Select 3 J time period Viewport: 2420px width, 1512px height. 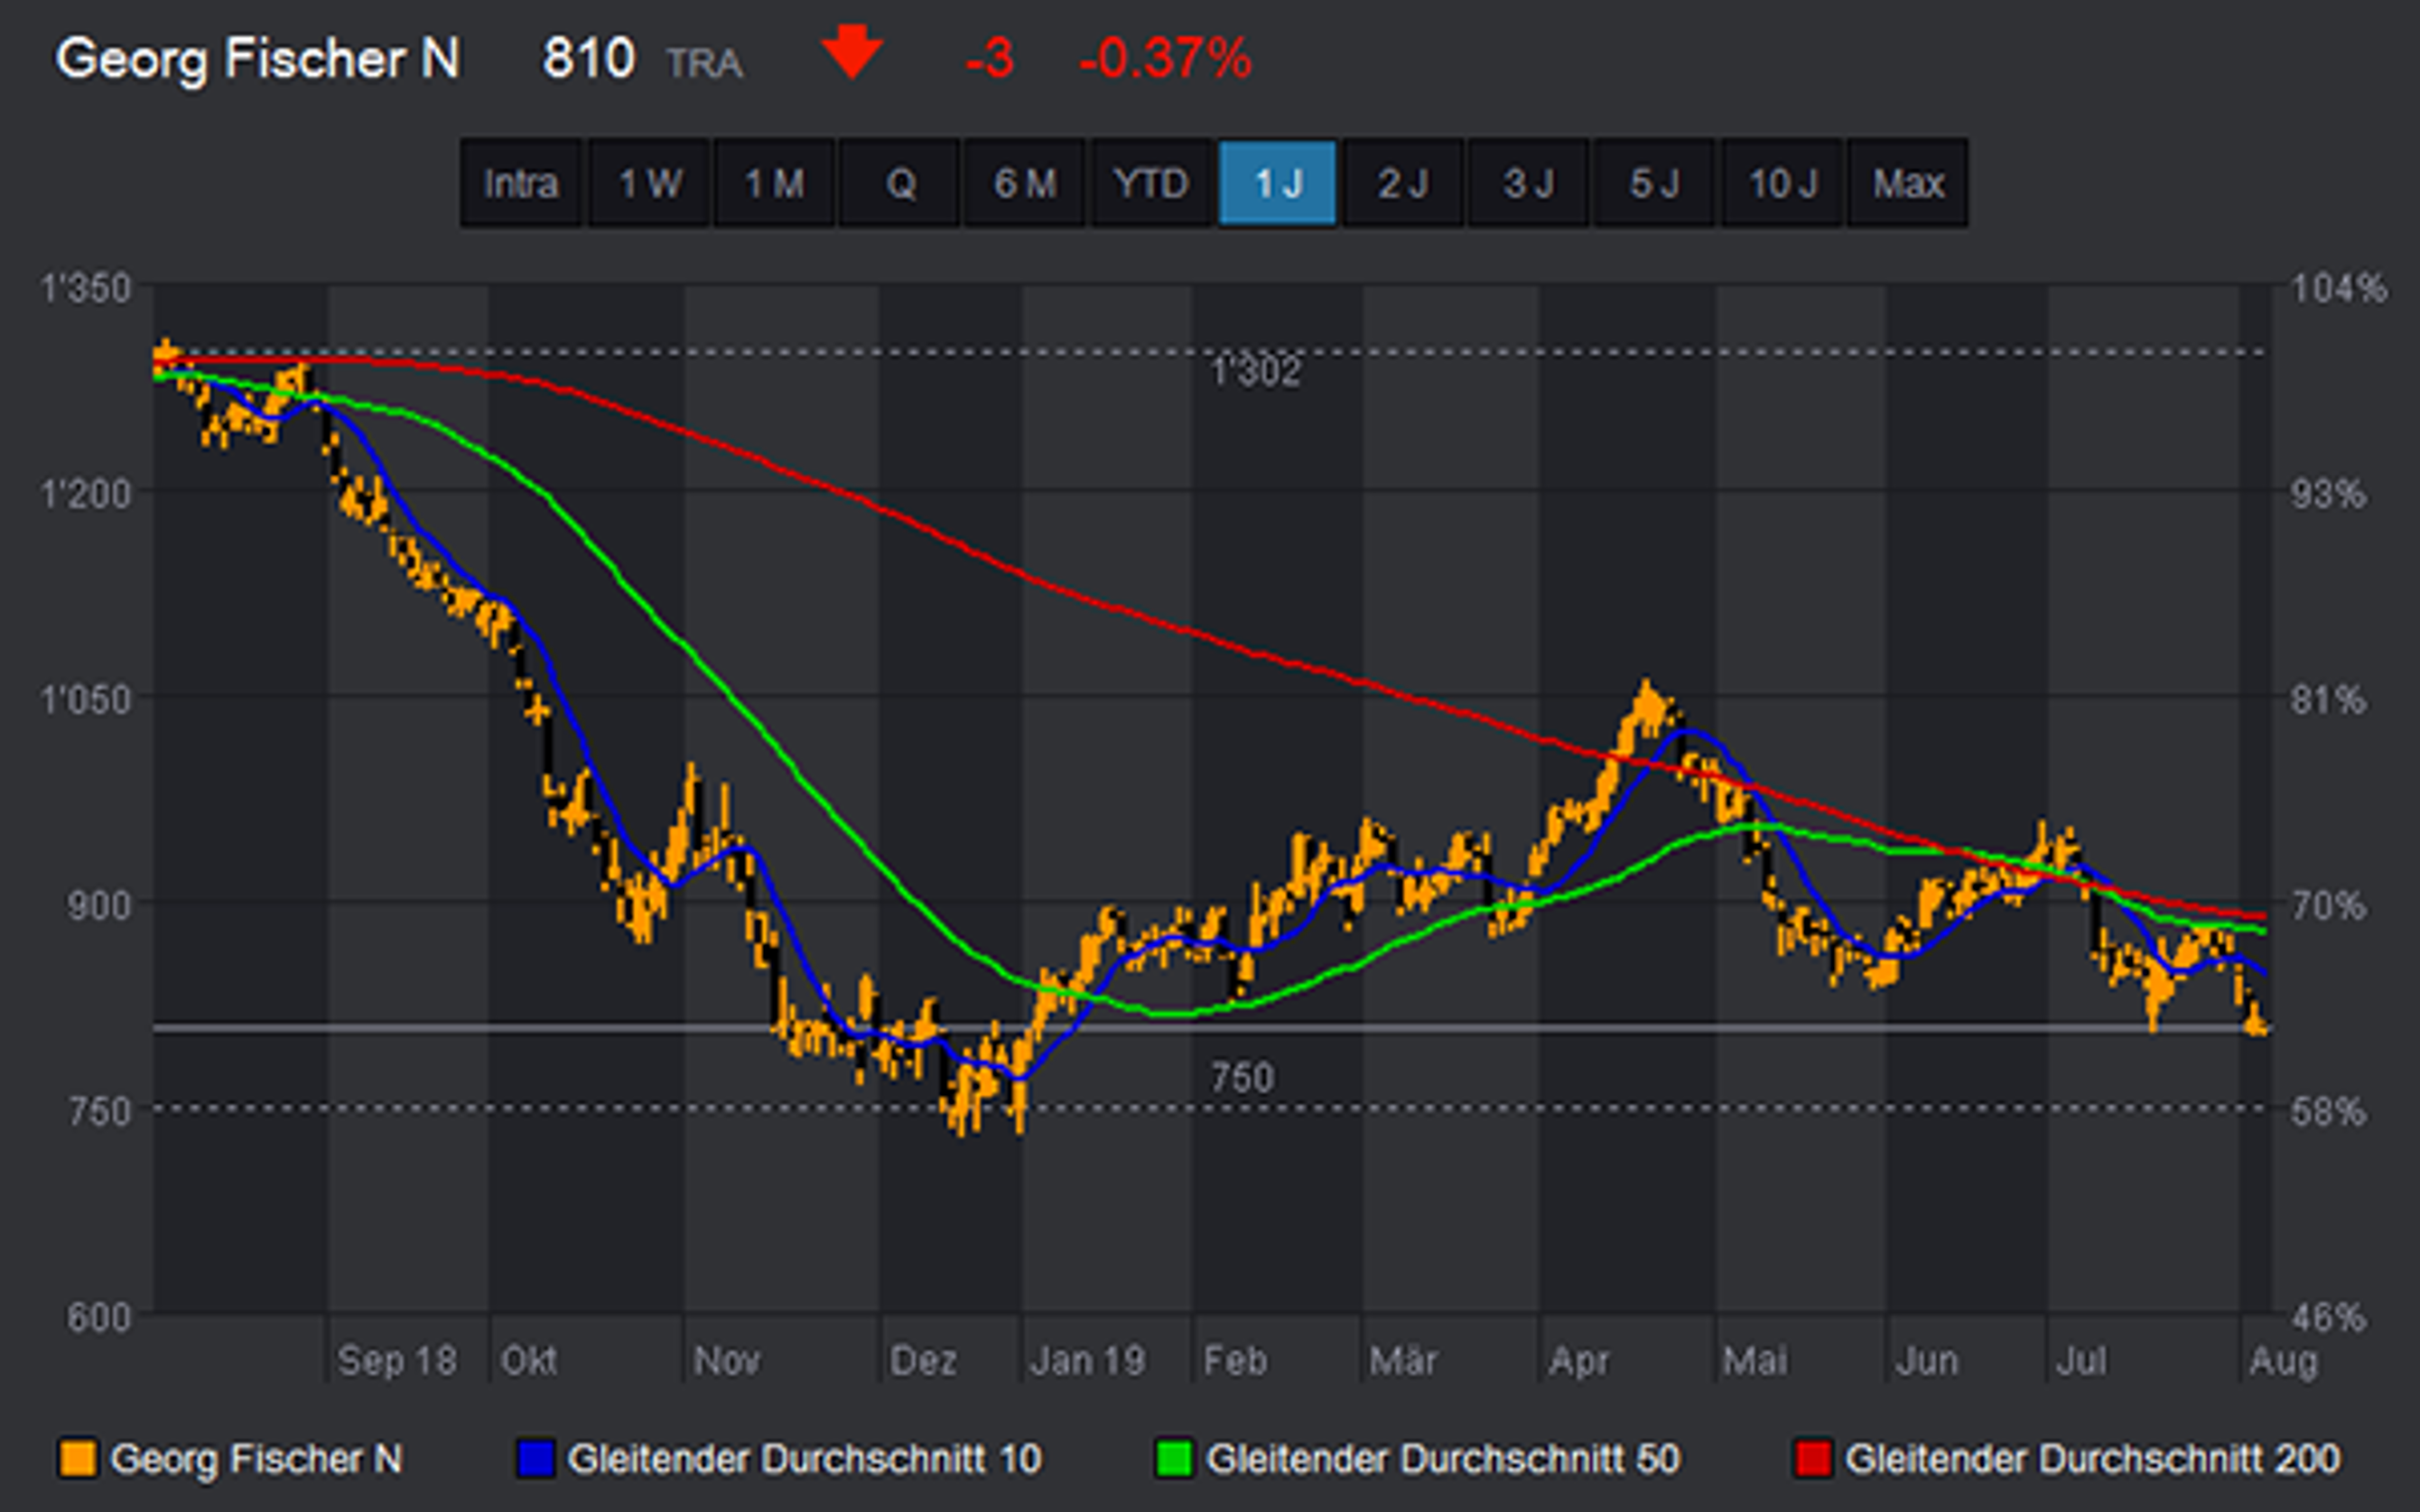point(1528,183)
